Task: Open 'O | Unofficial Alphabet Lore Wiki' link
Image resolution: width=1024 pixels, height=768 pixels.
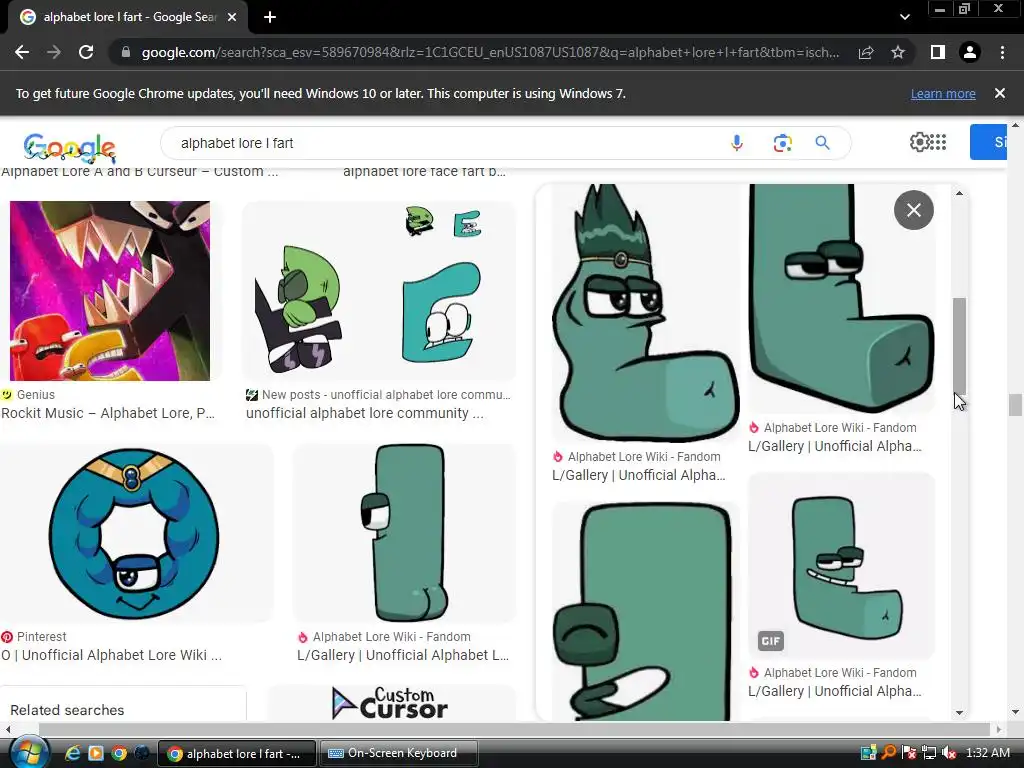Action: [112, 655]
